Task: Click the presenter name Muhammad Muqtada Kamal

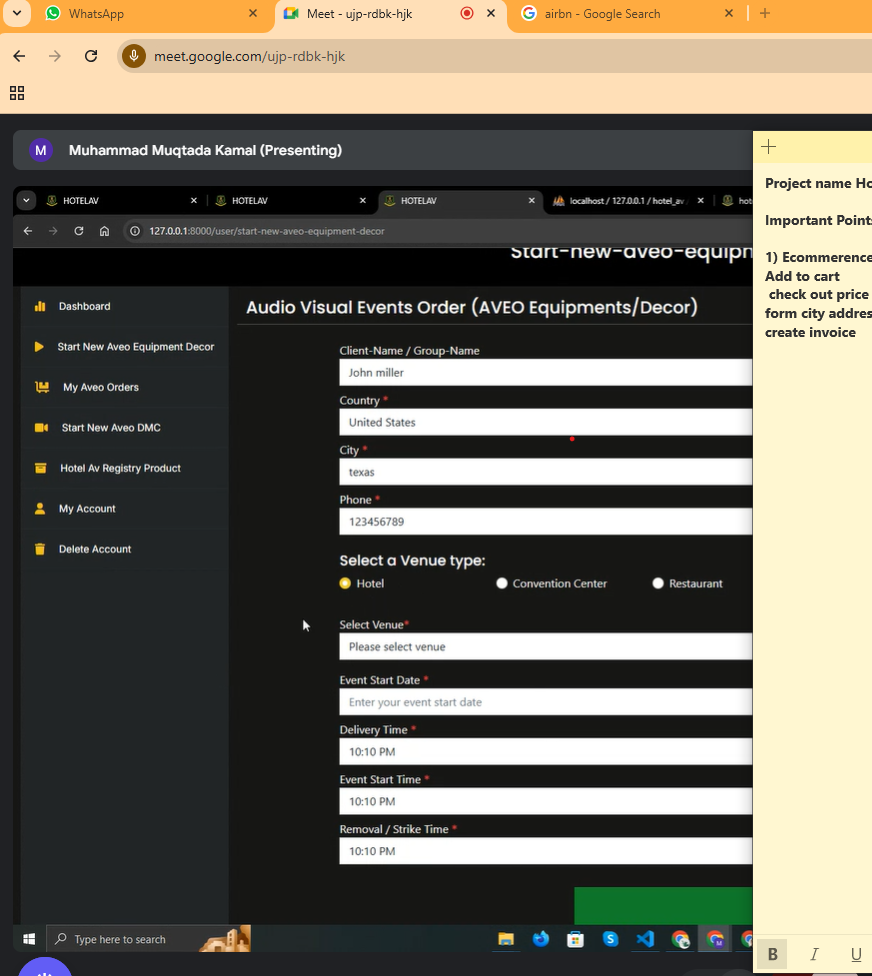Action: (x=205, y=150)
